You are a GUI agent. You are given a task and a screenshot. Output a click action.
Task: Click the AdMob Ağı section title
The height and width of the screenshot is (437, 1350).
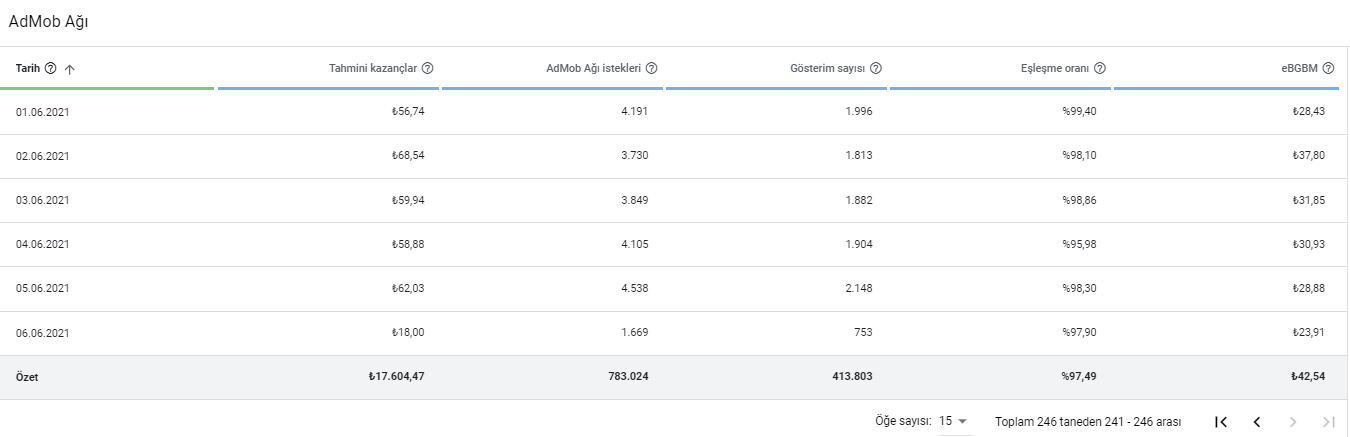pyautogui.click(x=49, y=21)
